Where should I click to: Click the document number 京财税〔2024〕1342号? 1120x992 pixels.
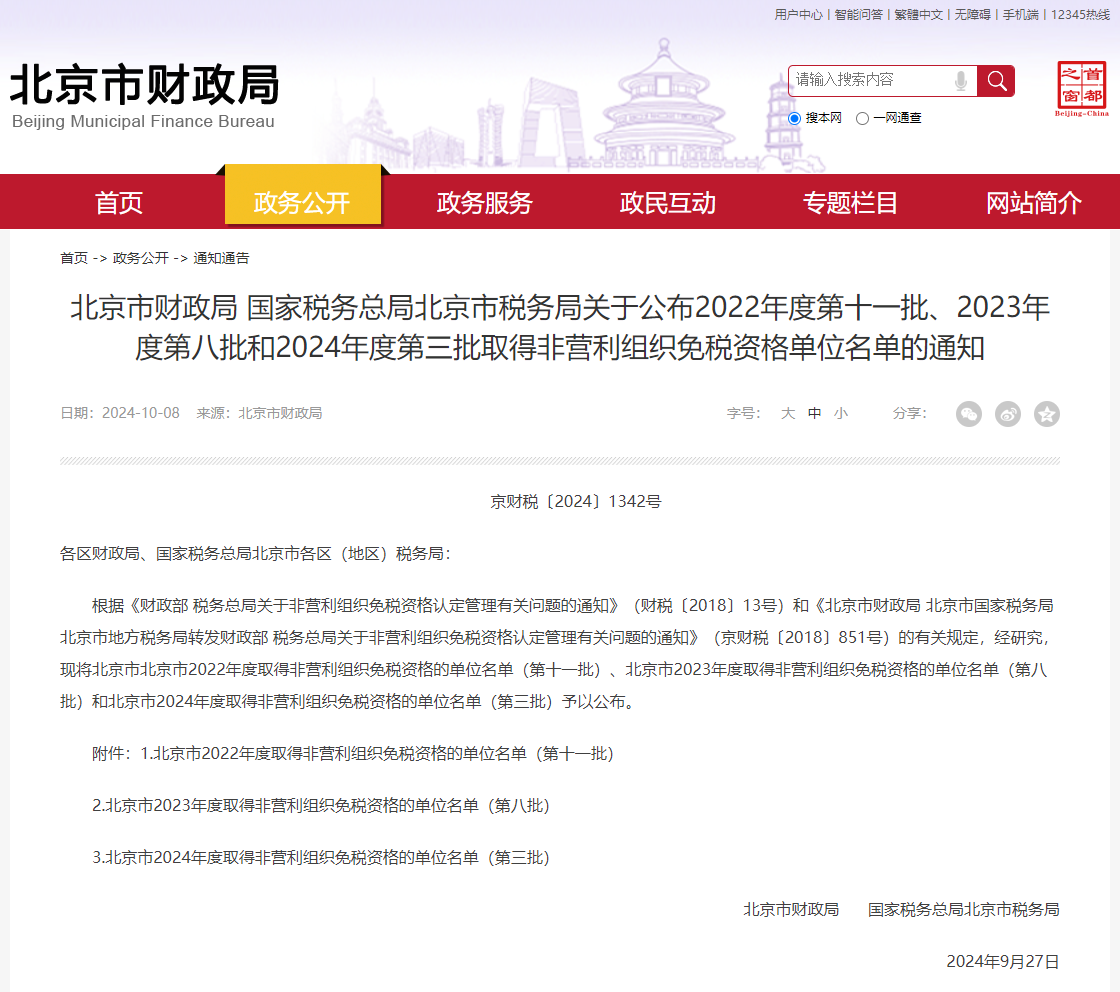click(x=576, y=501)
